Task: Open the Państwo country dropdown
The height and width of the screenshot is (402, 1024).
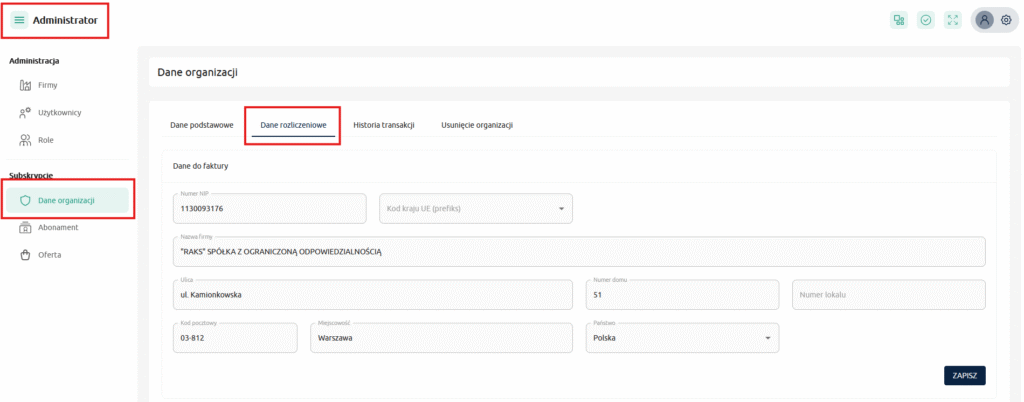Action: click(x=682, y=338)
